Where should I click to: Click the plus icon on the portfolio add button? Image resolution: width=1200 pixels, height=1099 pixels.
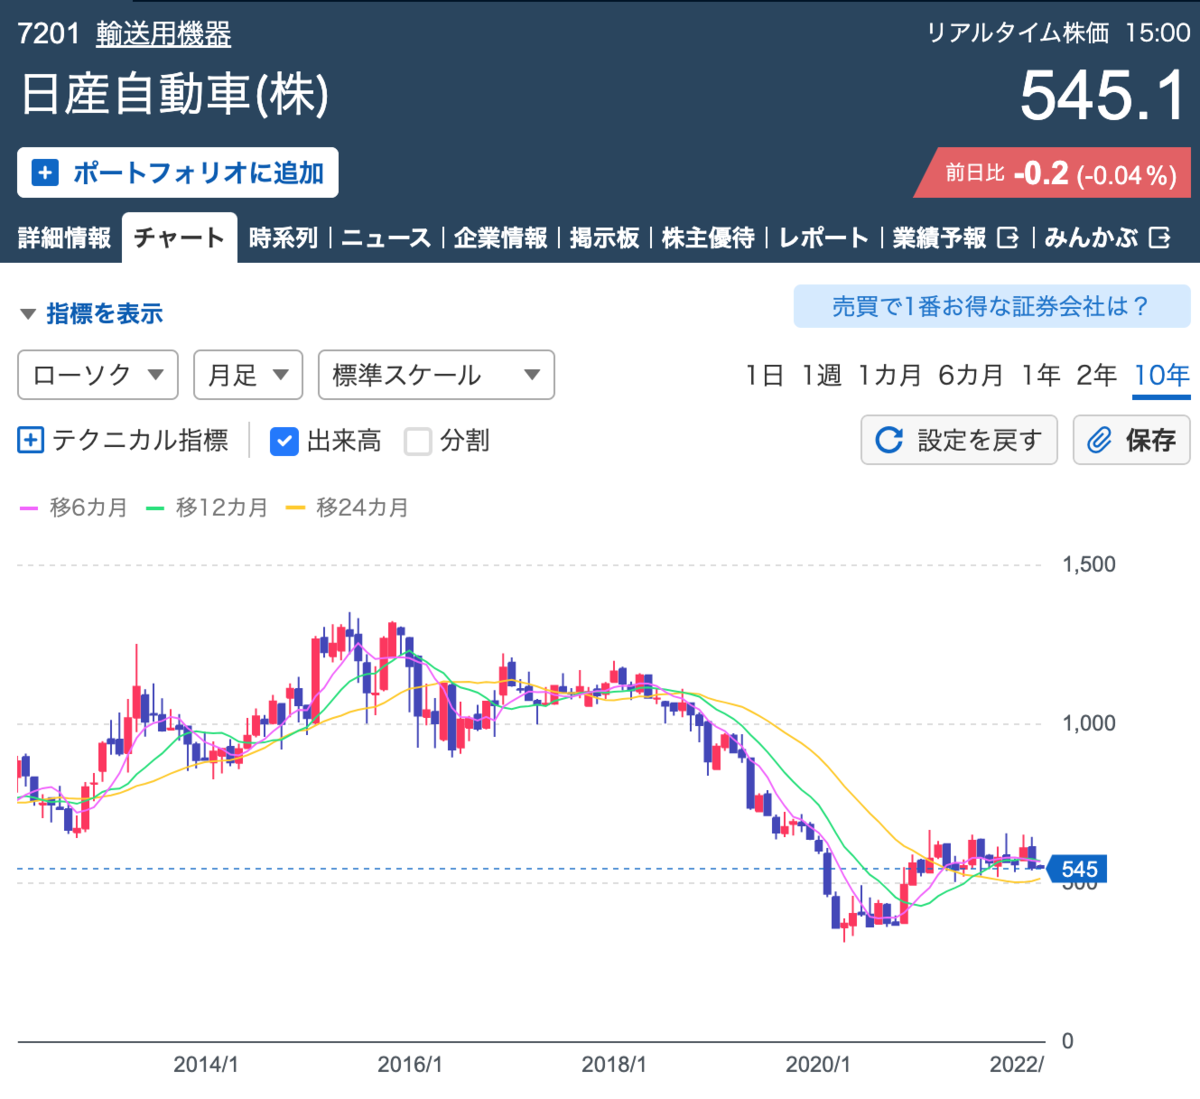[45, 173]
